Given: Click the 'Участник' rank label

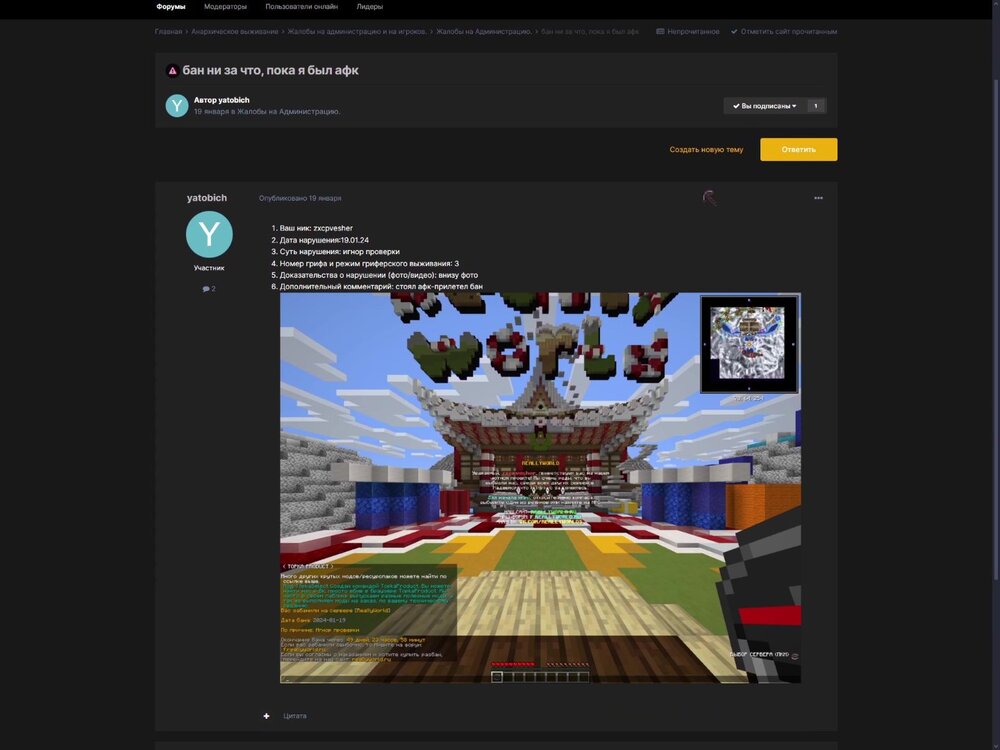Looking at the screenshot, I should pyautogui.click(x=209, y=268).
